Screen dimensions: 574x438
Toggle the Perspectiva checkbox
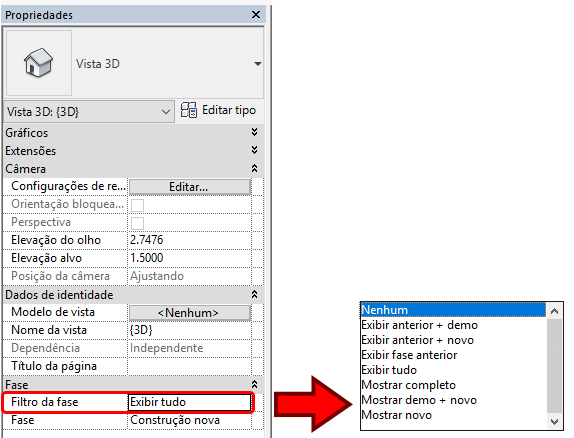137,223
